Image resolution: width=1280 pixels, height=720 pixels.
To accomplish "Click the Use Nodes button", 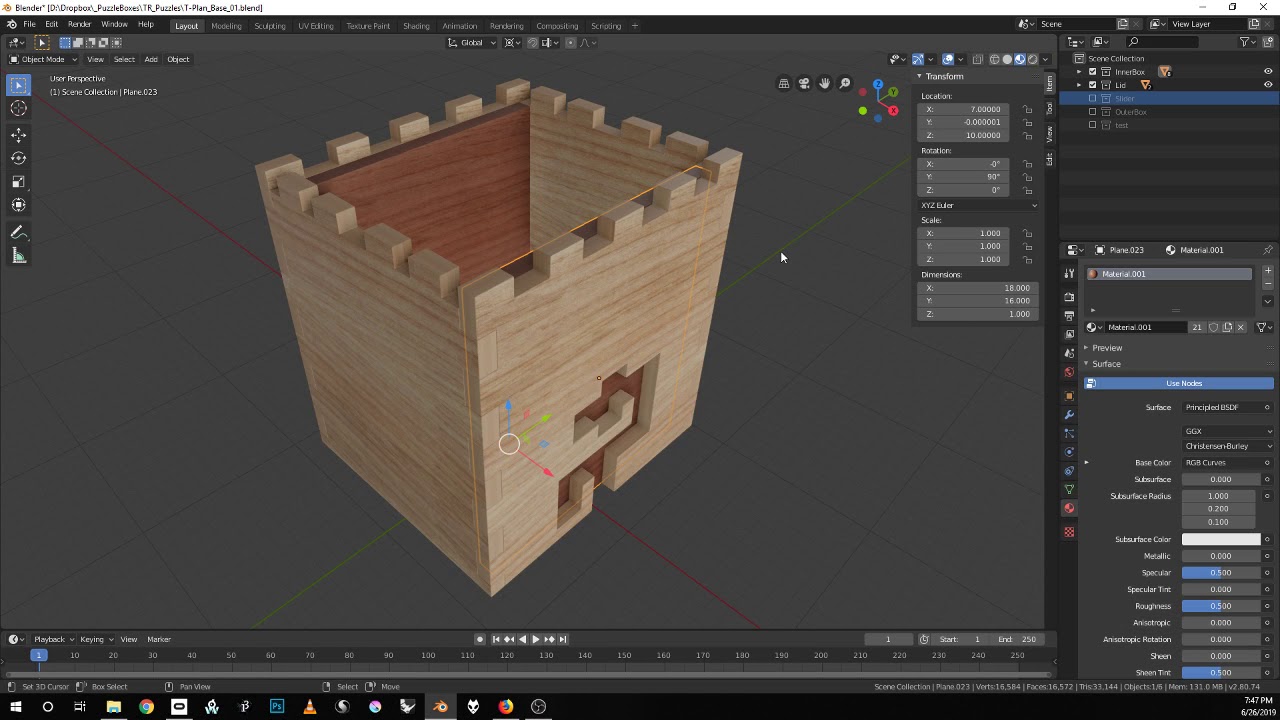I will [x=1179, y=383].
